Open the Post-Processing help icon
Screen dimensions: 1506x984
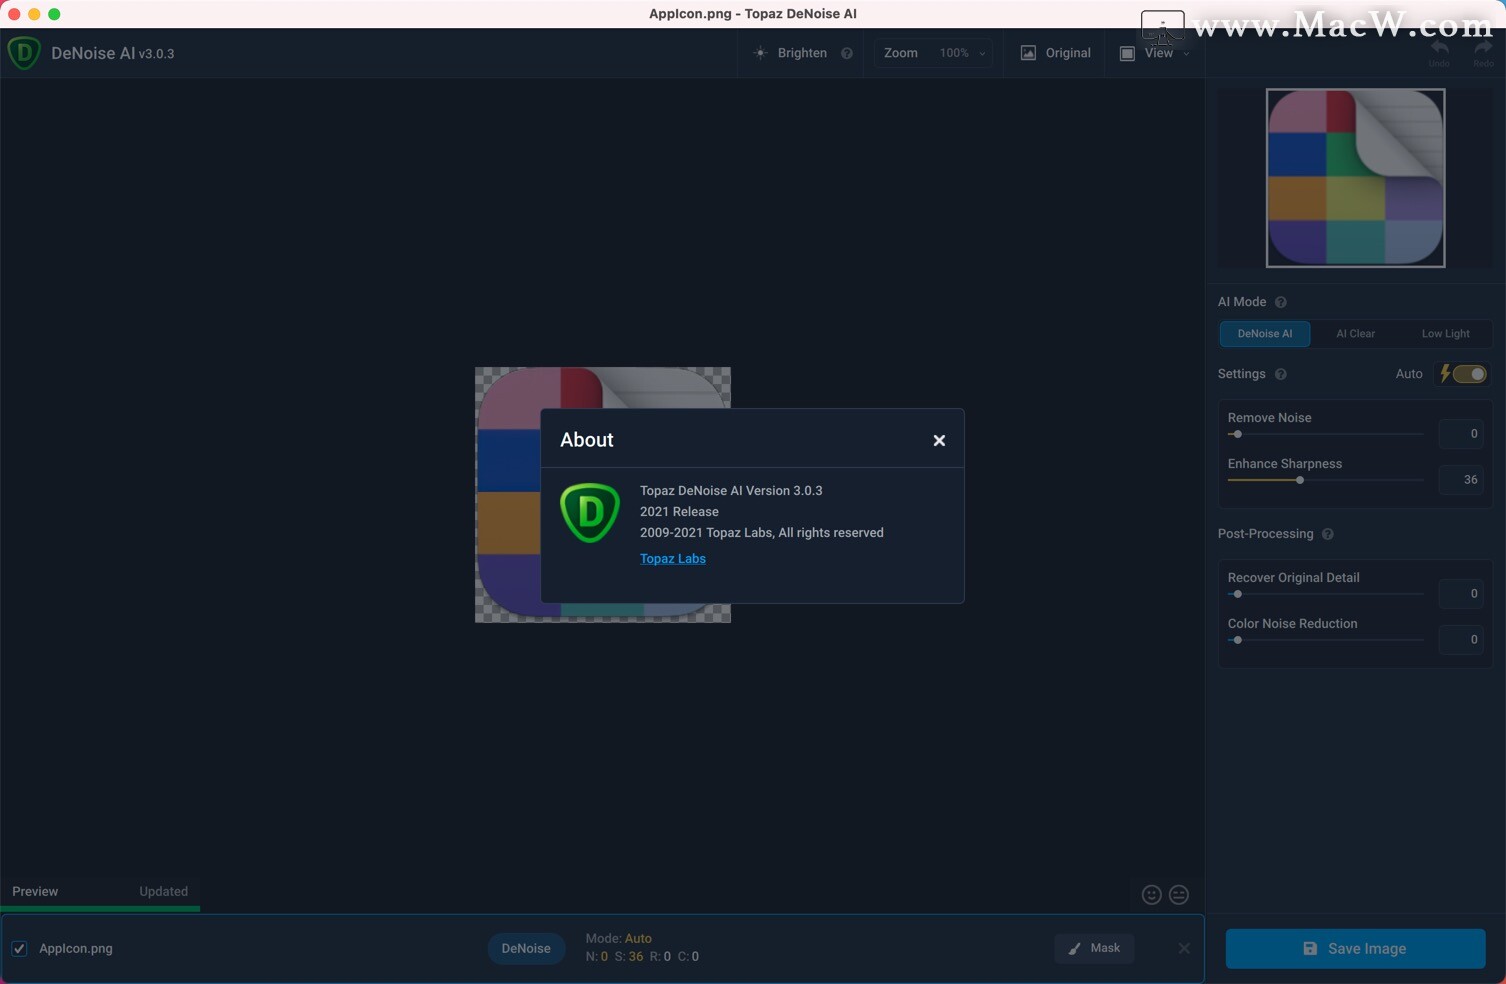pos(1328,534)
